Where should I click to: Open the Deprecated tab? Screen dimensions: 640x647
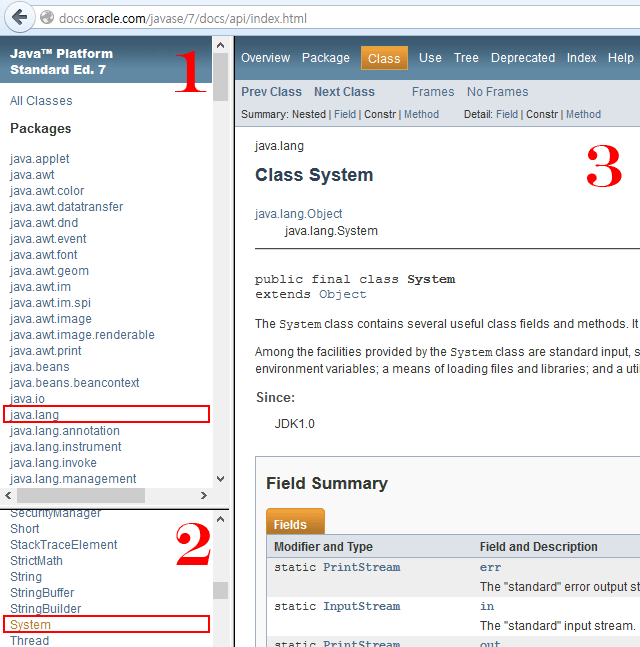522,58
